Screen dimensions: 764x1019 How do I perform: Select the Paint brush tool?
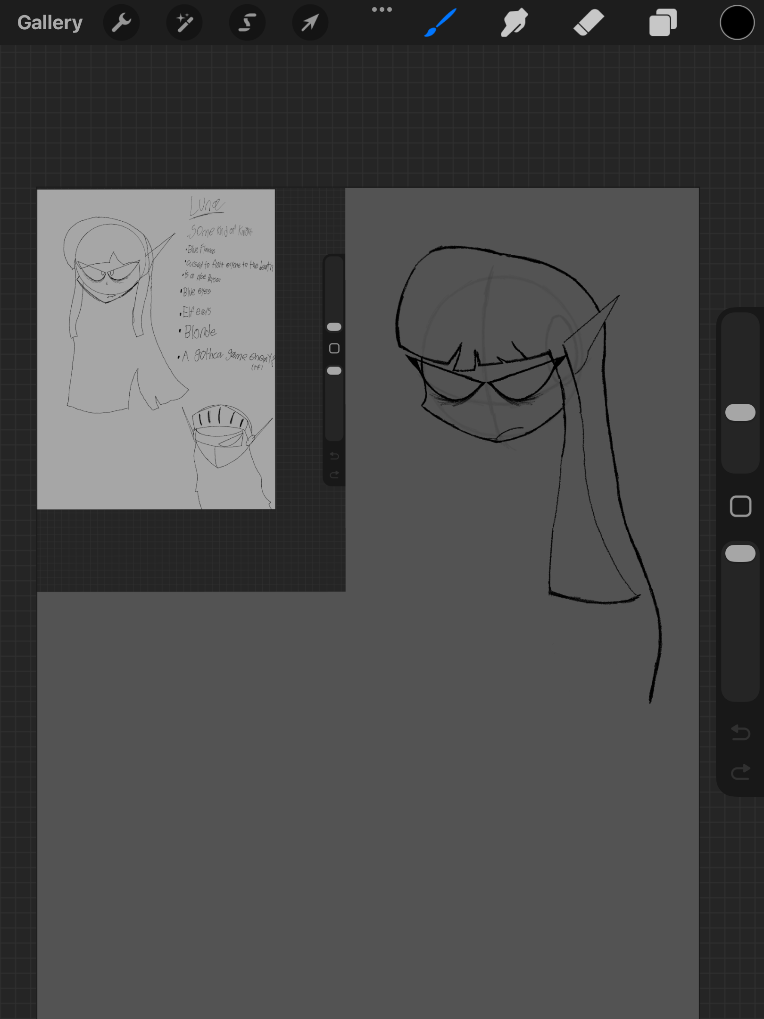coord(440,23)
